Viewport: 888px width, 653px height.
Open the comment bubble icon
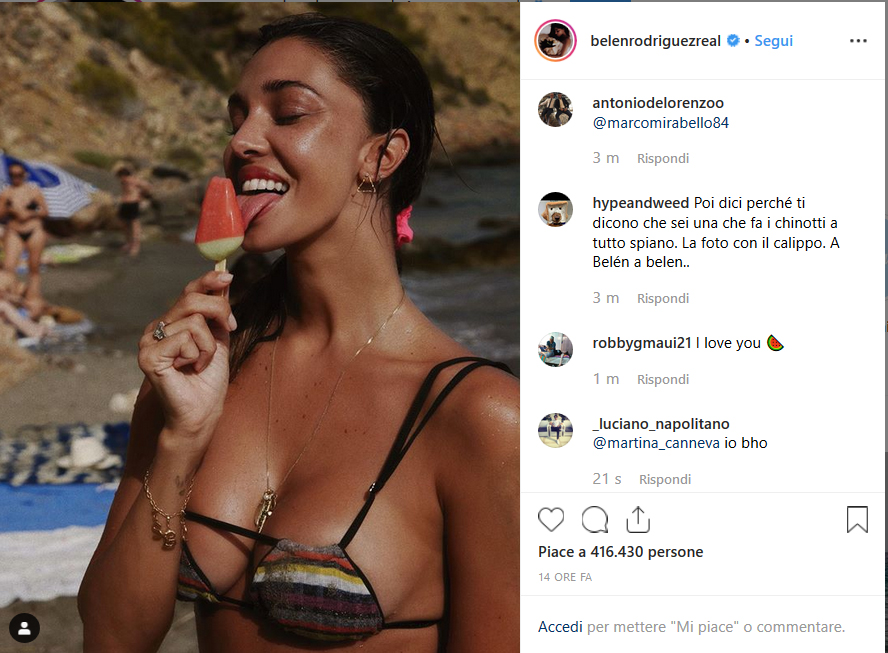coord(595,519)
